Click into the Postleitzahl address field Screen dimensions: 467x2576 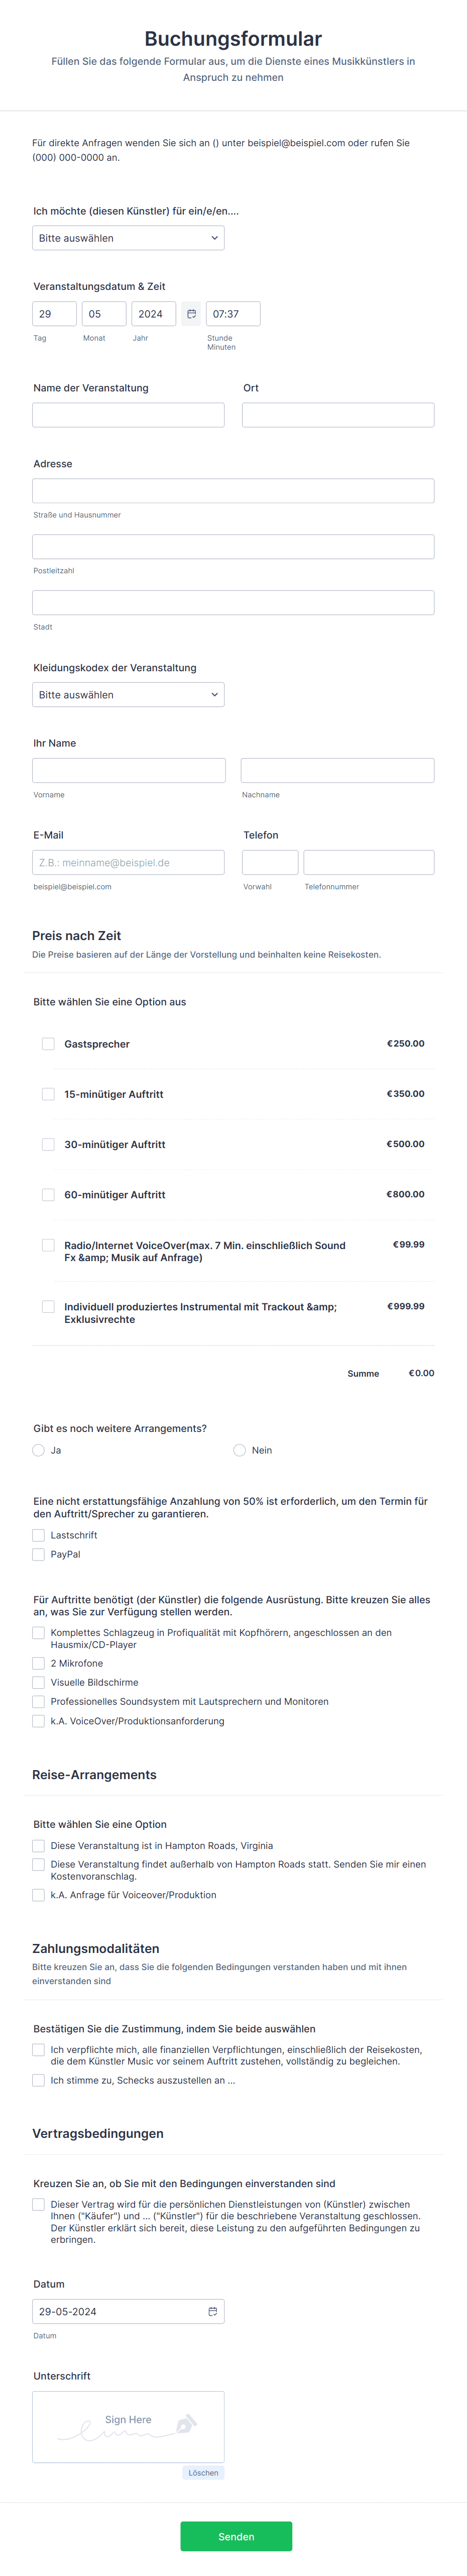233,547
